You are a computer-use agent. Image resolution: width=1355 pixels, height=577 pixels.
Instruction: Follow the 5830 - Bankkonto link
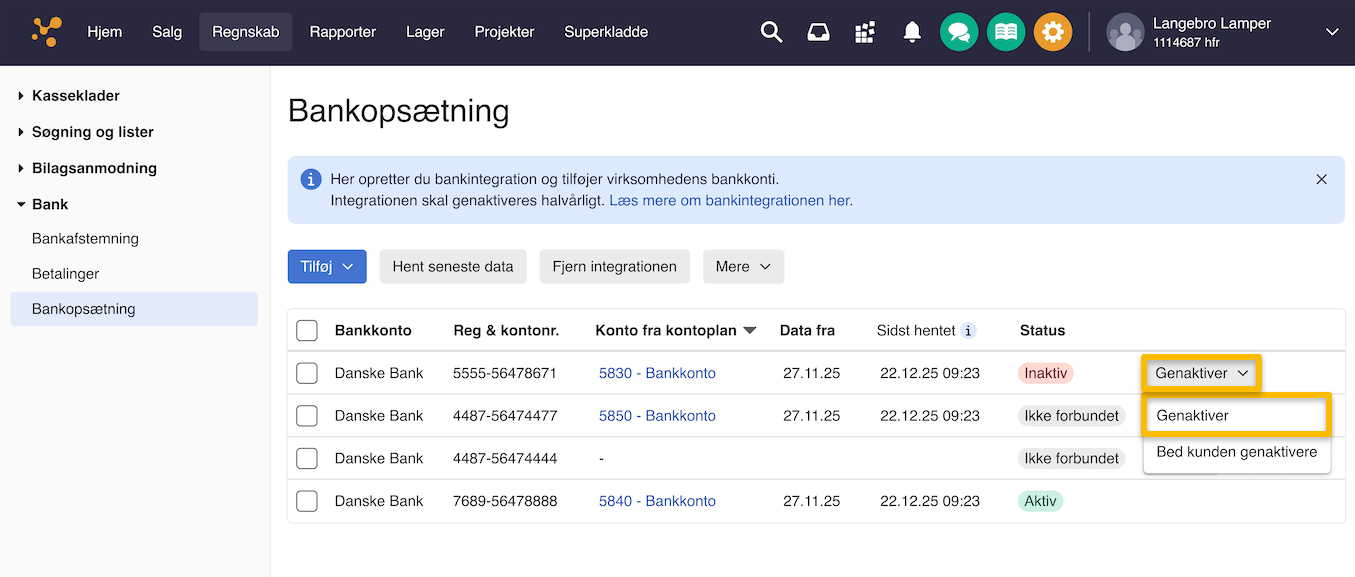[657, 373]
